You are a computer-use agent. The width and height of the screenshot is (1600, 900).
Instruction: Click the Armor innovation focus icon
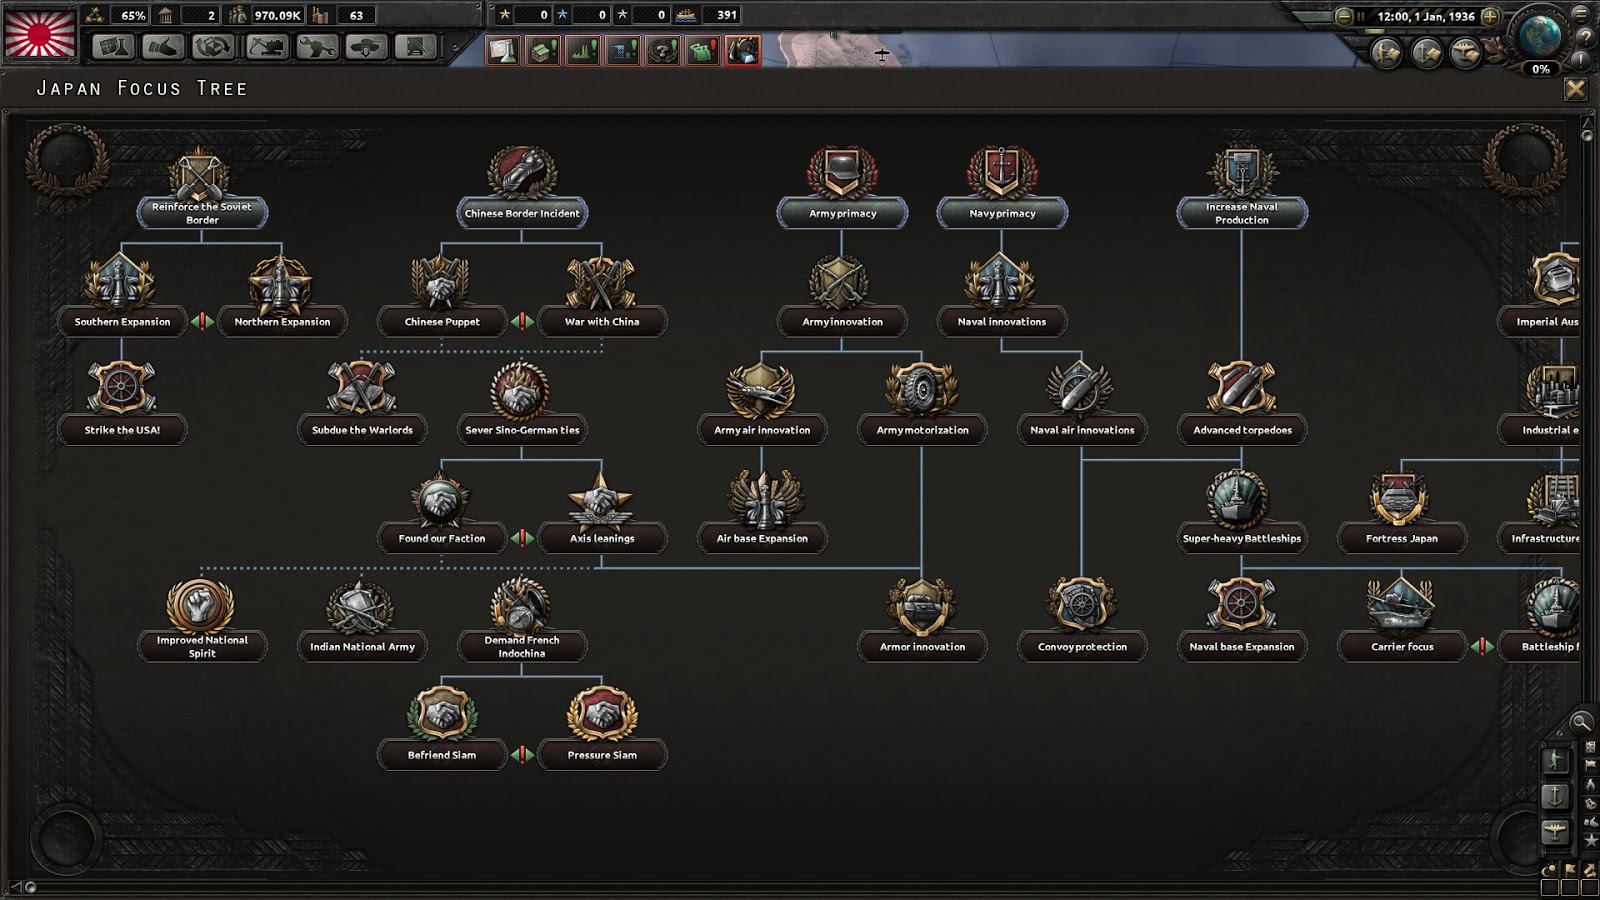[921, 606]
